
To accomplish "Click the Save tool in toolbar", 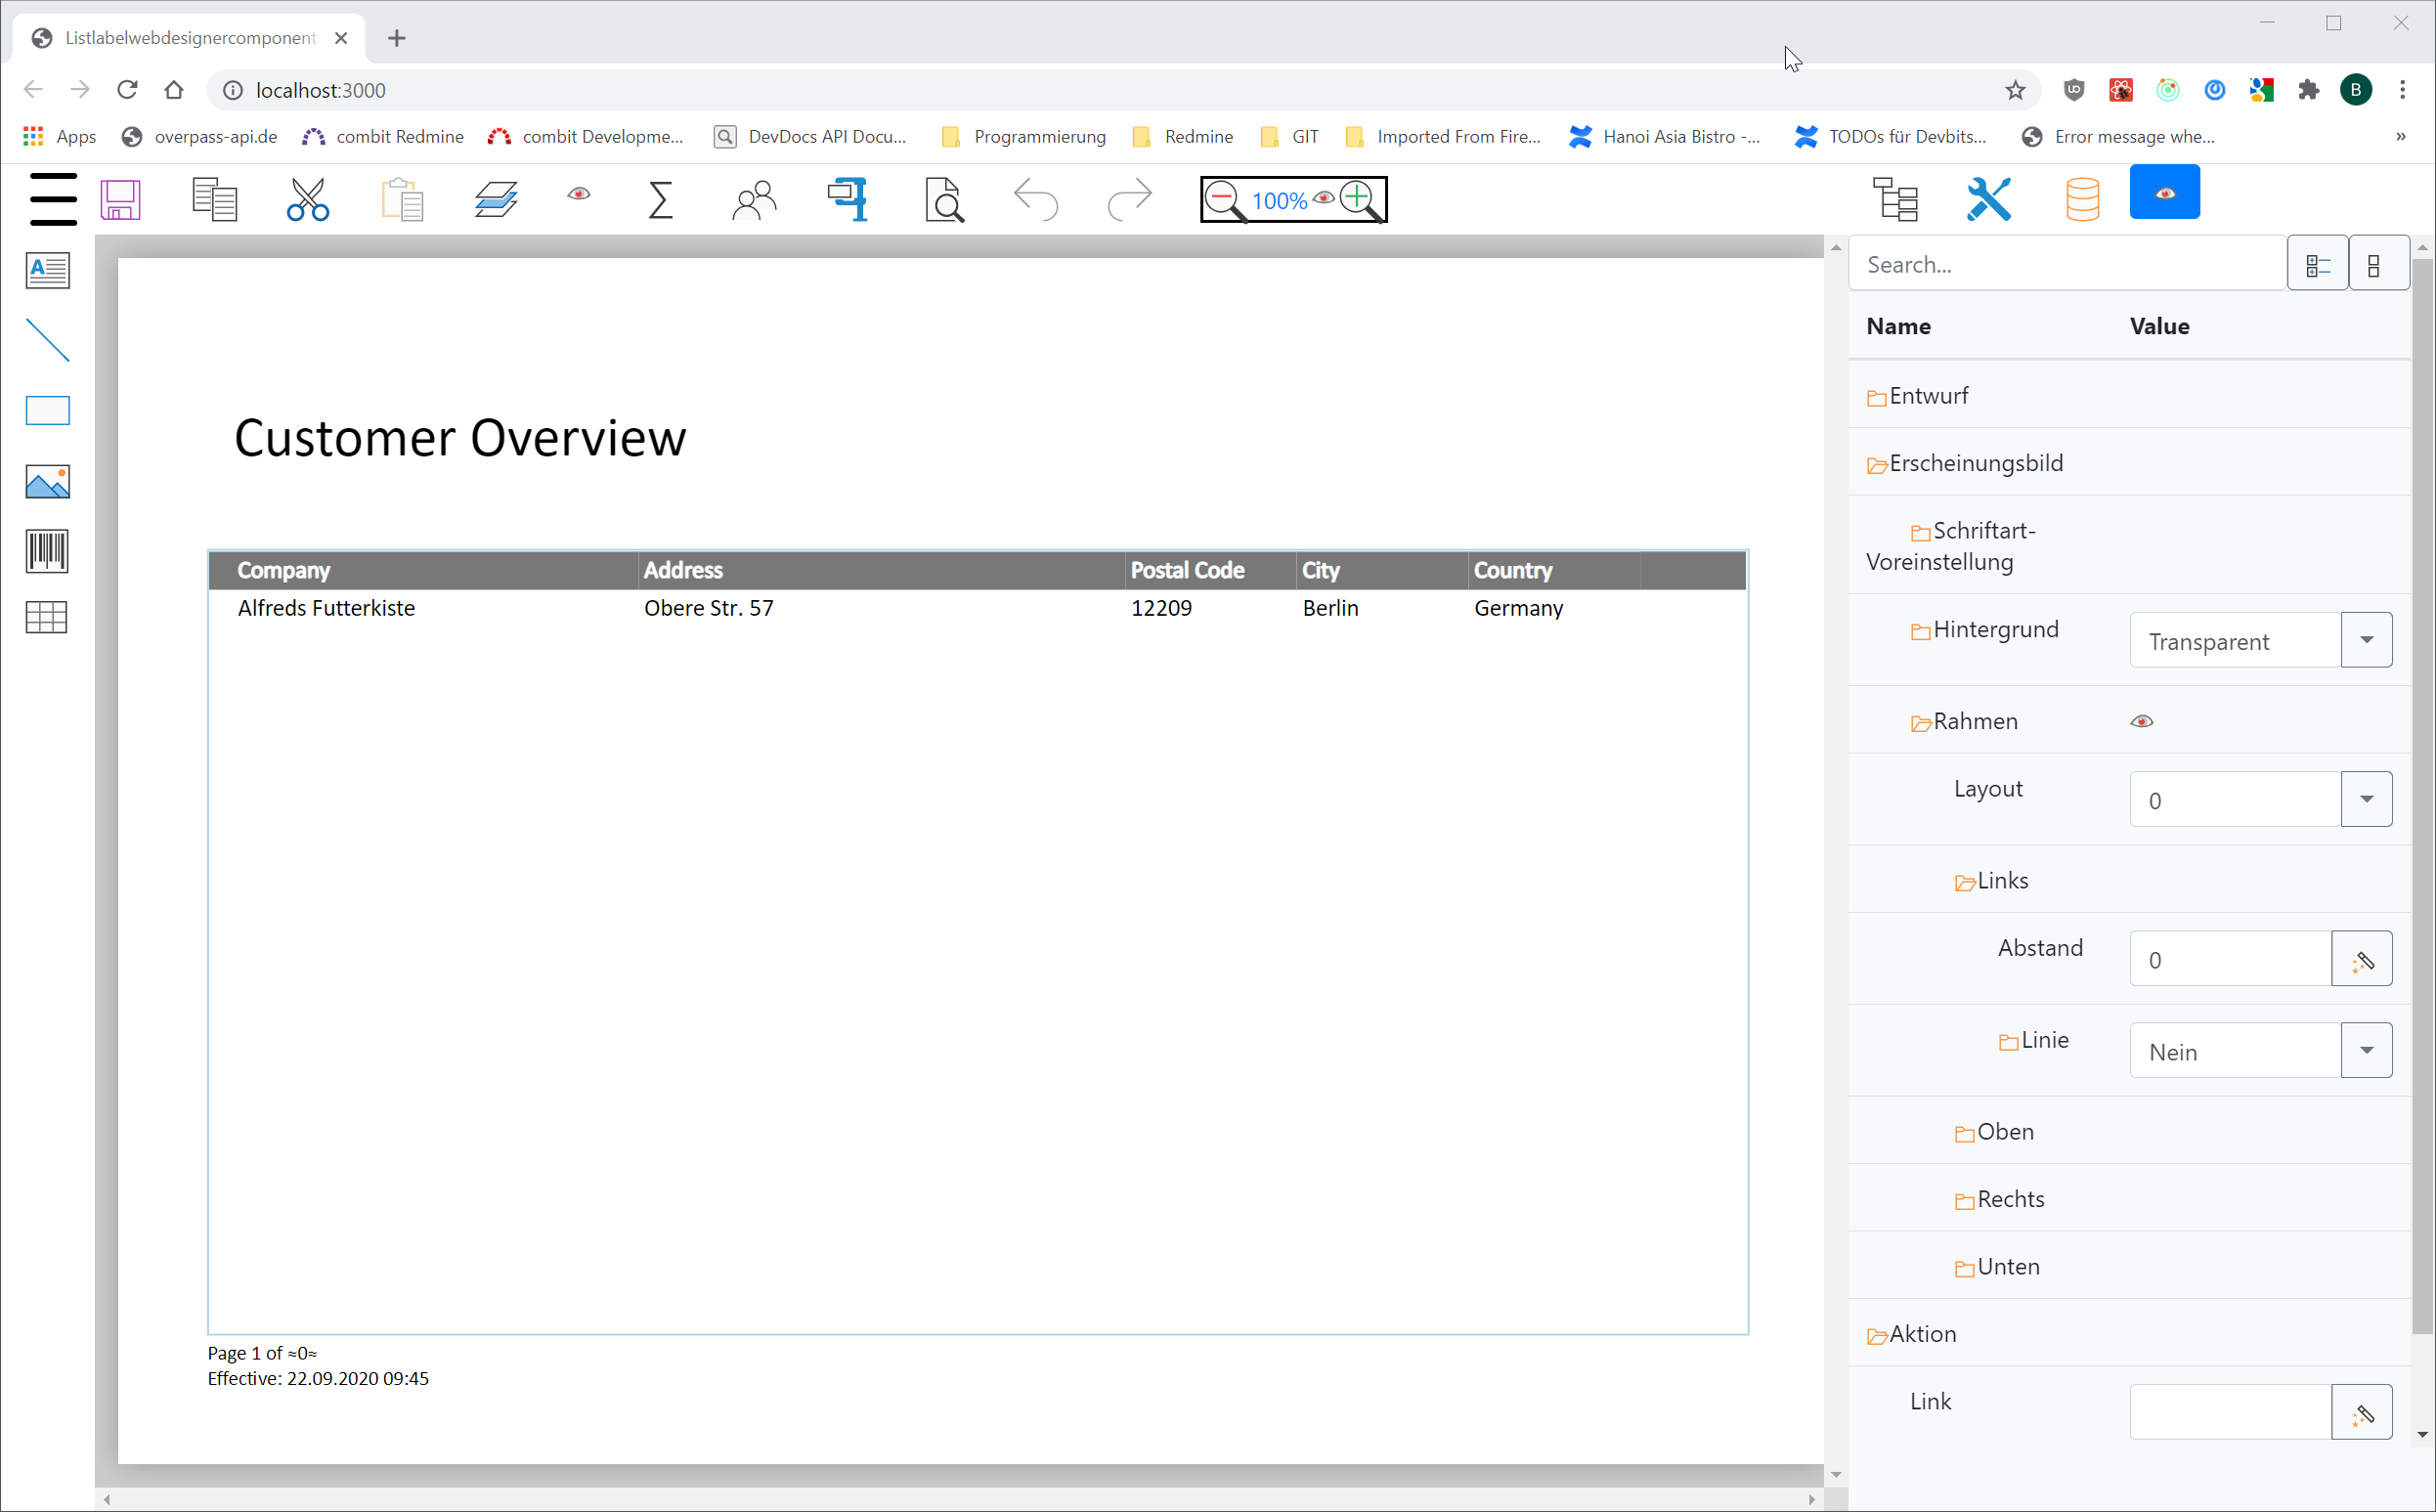I will pyautogui.click(x=120, y=196).
